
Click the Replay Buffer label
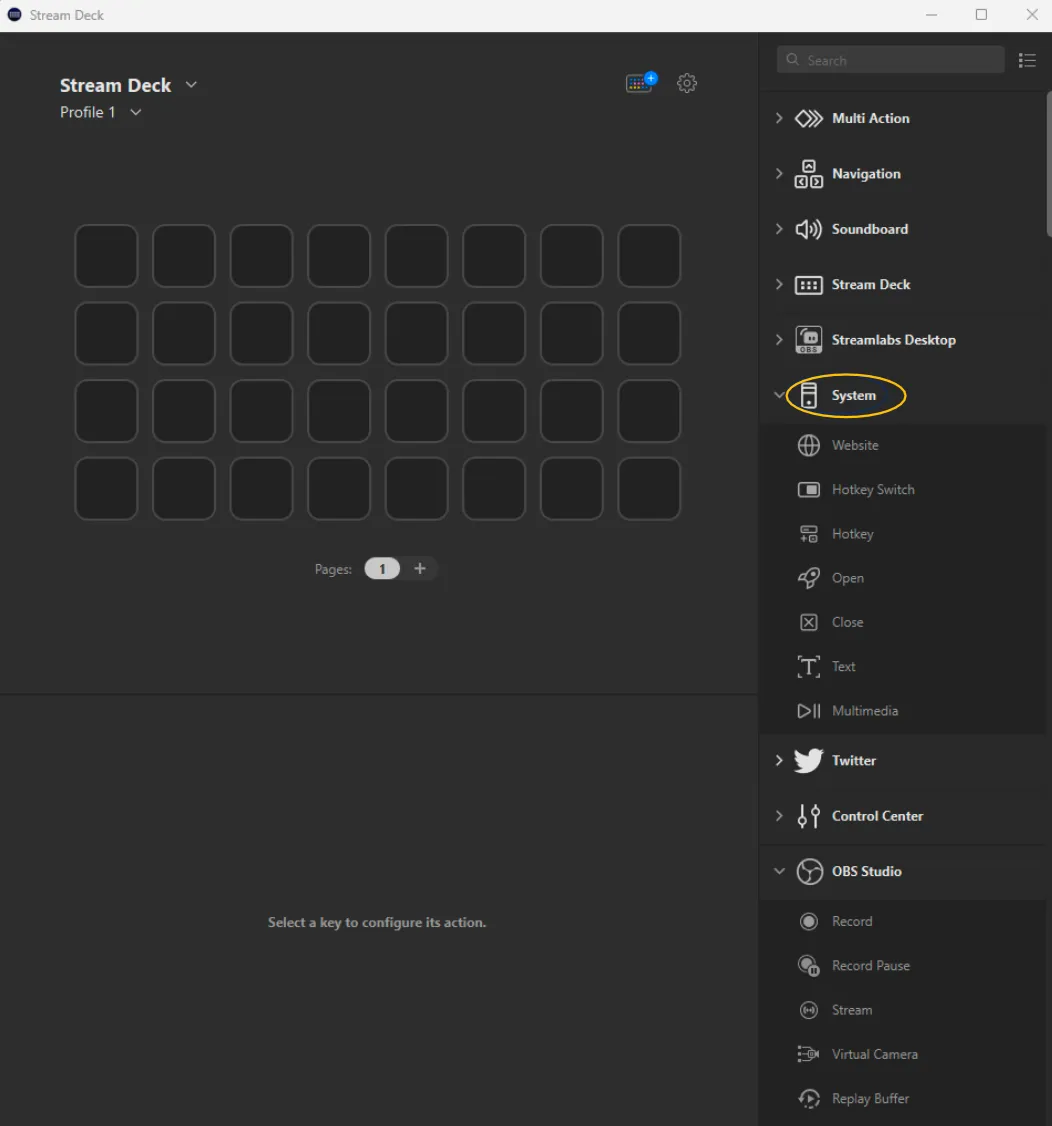[x=870, y=1099]
